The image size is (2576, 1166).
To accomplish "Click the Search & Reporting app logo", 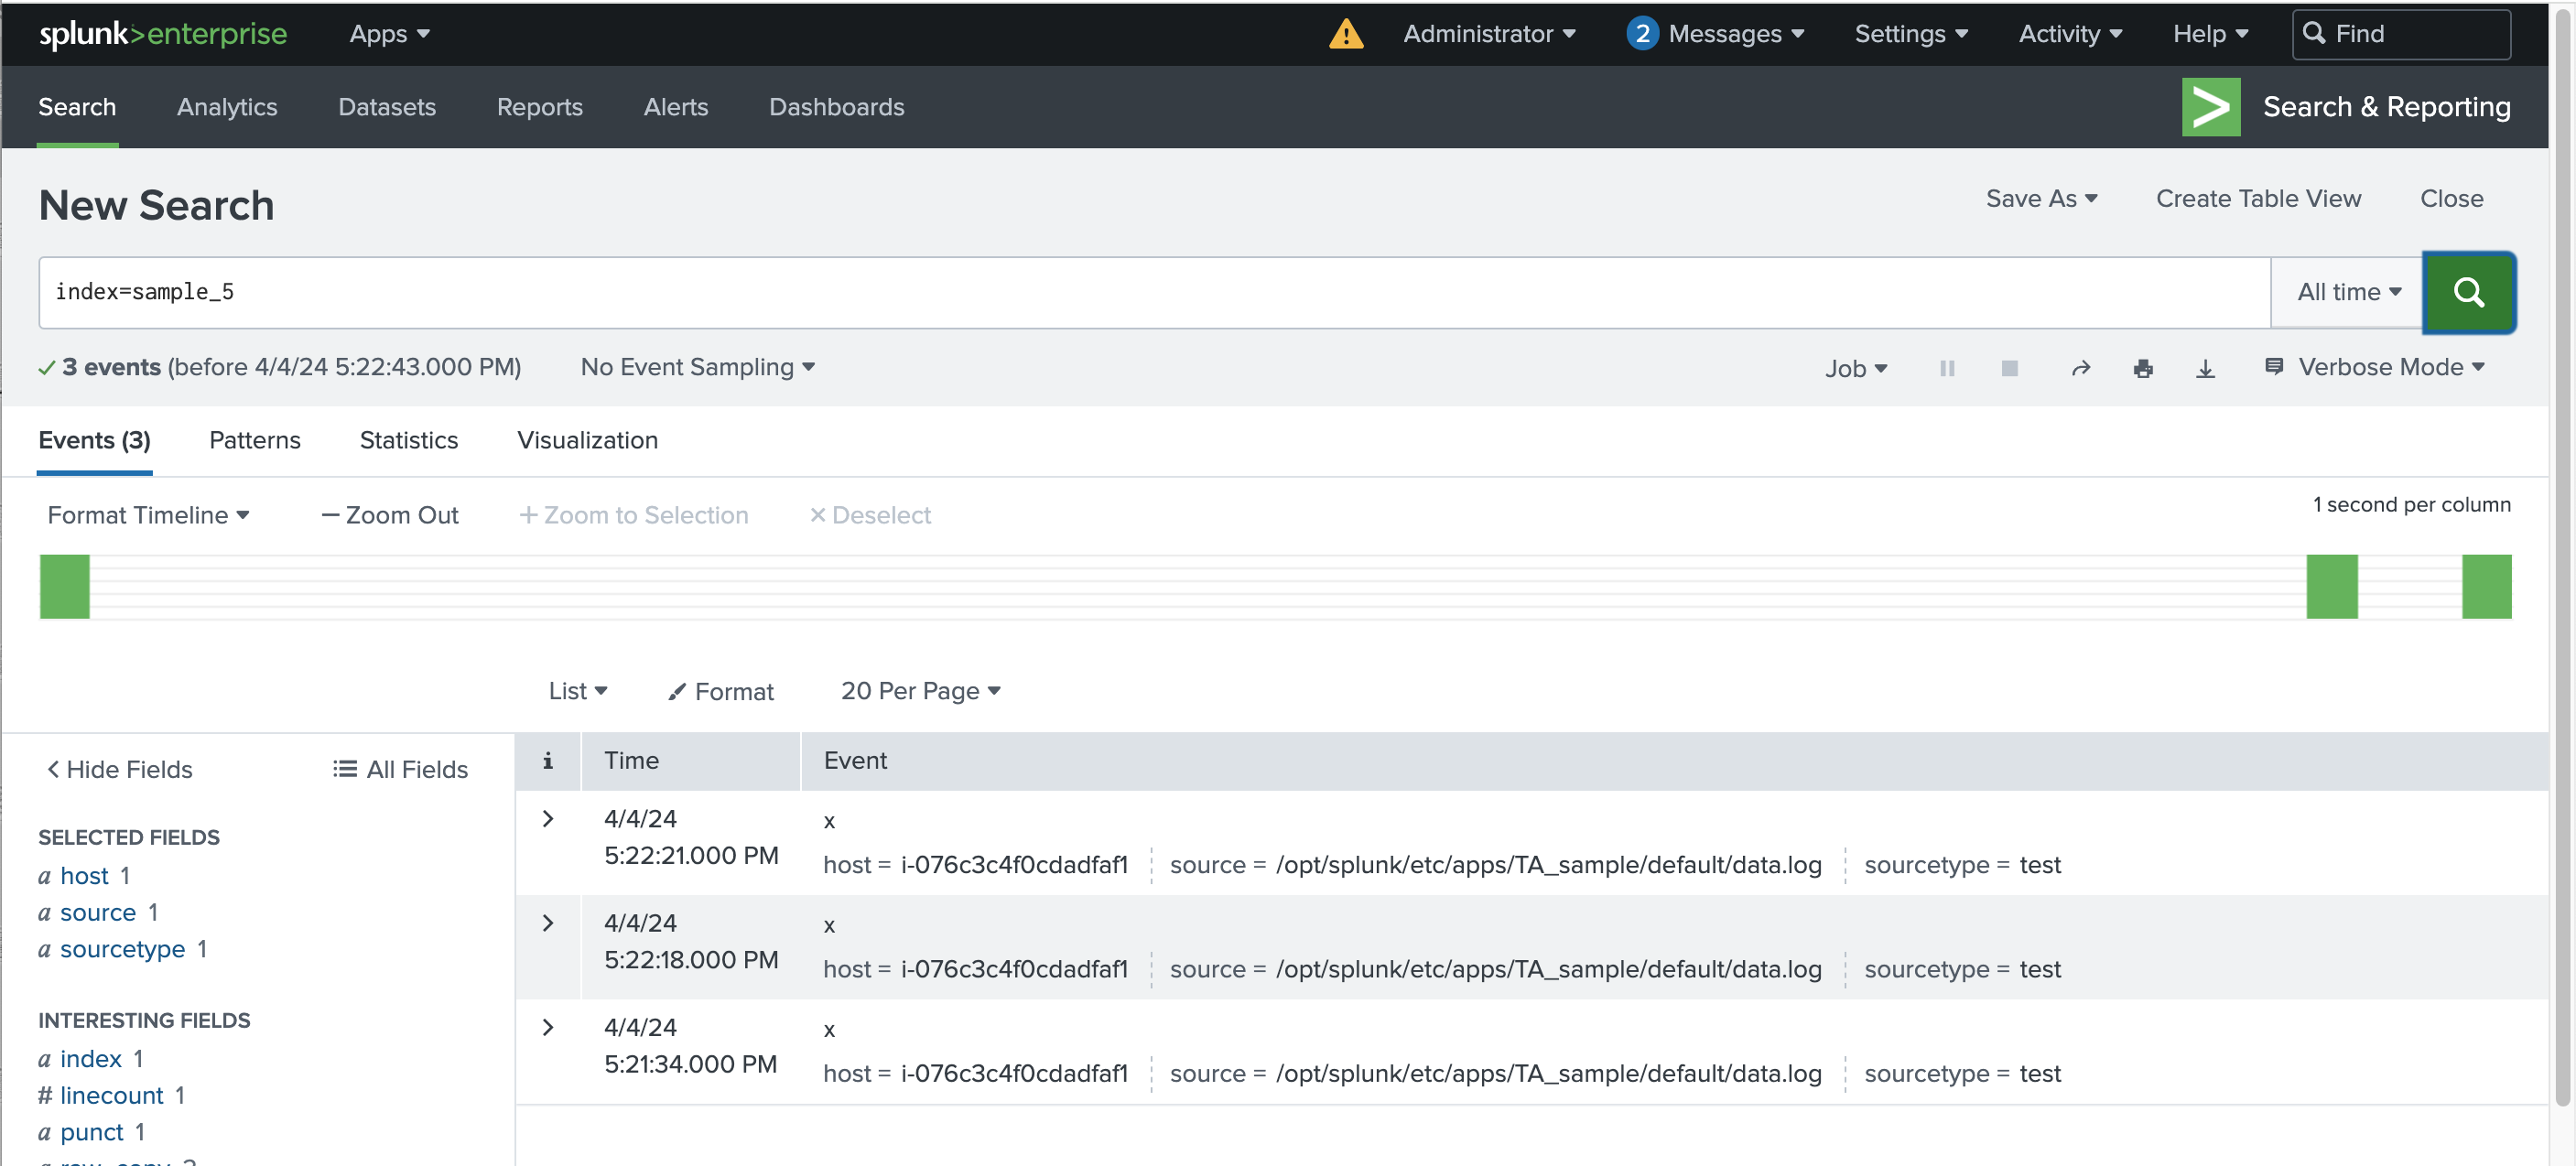I will [x=2210, y=107].
